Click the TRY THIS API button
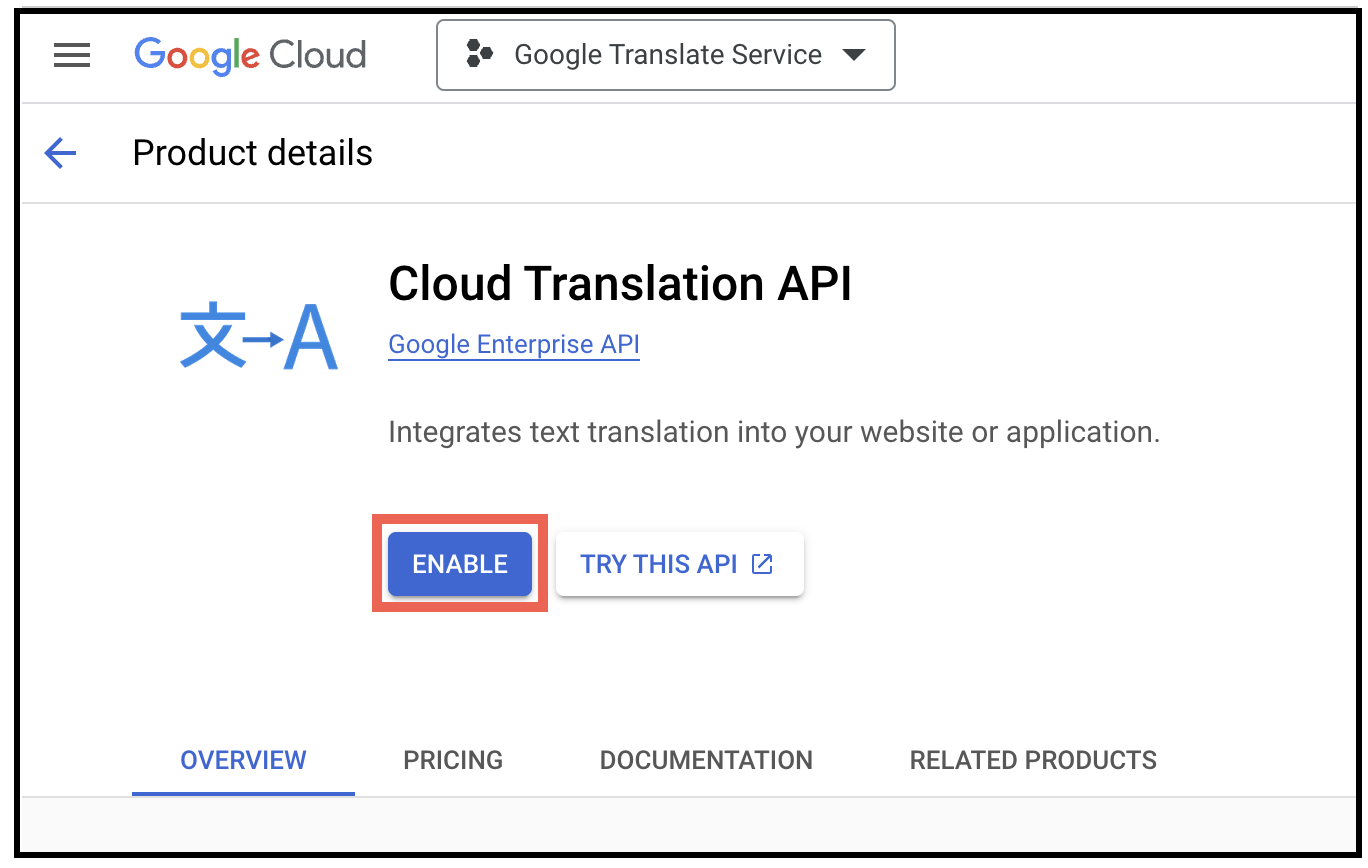Screen dimensions: 1368x868 click(680, 564)
